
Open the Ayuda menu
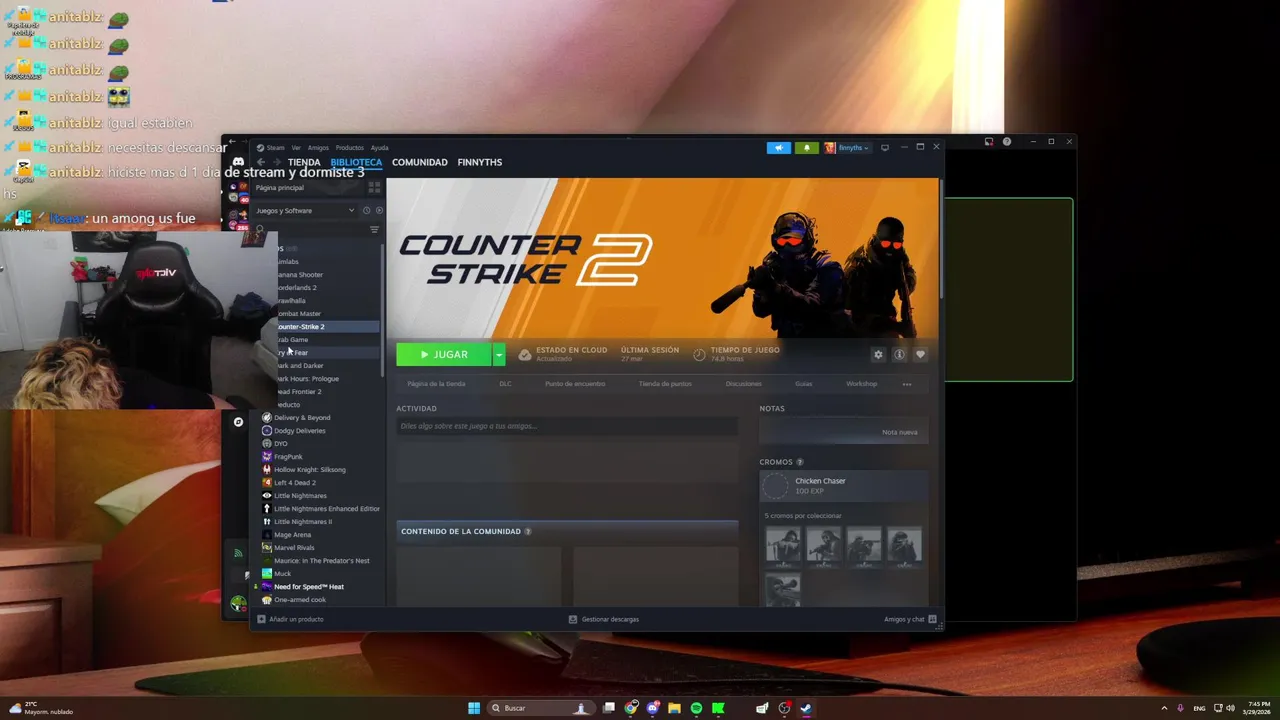click(379, 148)
